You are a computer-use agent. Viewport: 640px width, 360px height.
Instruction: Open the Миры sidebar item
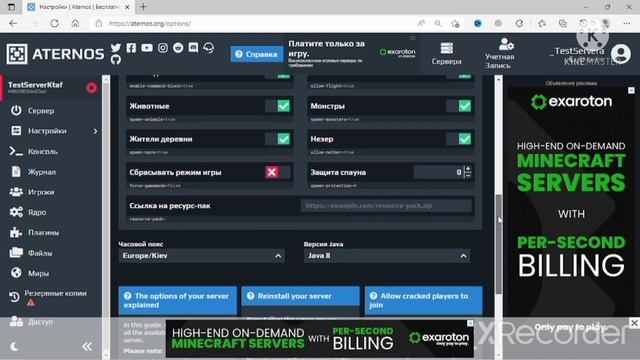[x=38, y=273]
